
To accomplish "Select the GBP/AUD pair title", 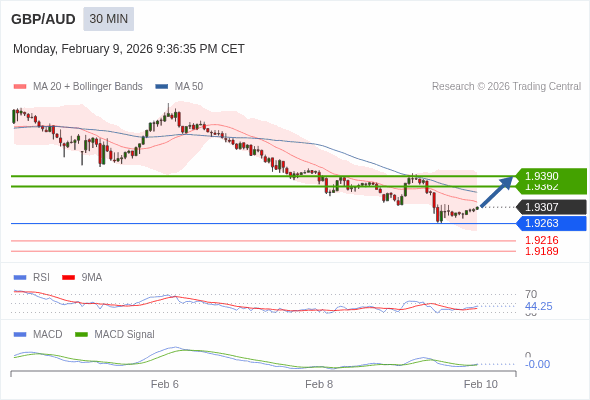I will click(43, 19).
